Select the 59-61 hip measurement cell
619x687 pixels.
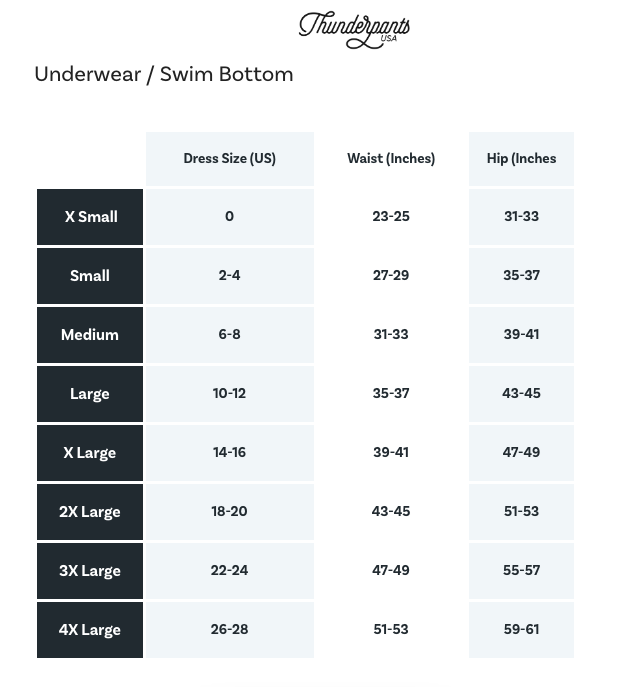tap(521, 630)
